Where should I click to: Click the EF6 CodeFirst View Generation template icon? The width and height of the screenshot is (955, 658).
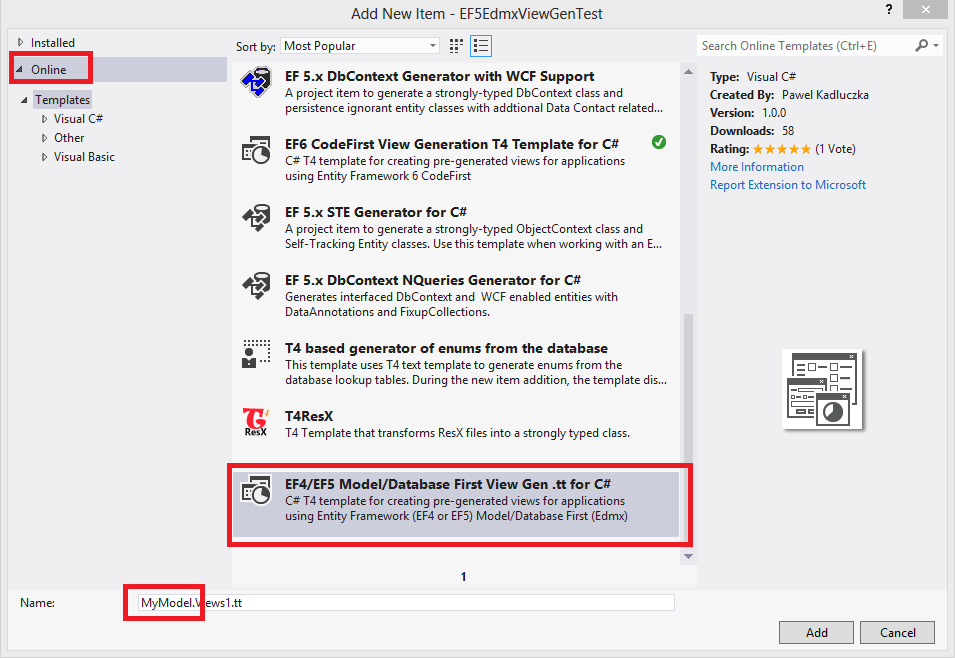[257, 151]
